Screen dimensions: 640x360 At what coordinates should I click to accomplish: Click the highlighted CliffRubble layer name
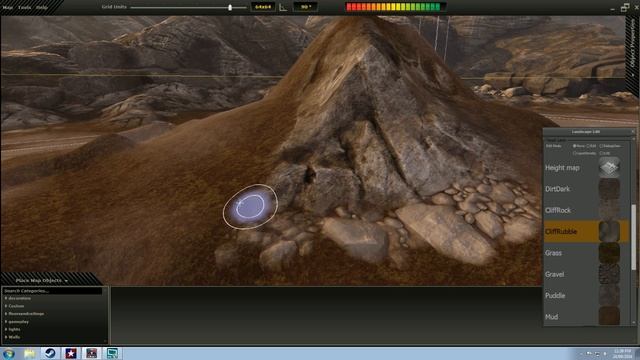[x=561, y=231]
